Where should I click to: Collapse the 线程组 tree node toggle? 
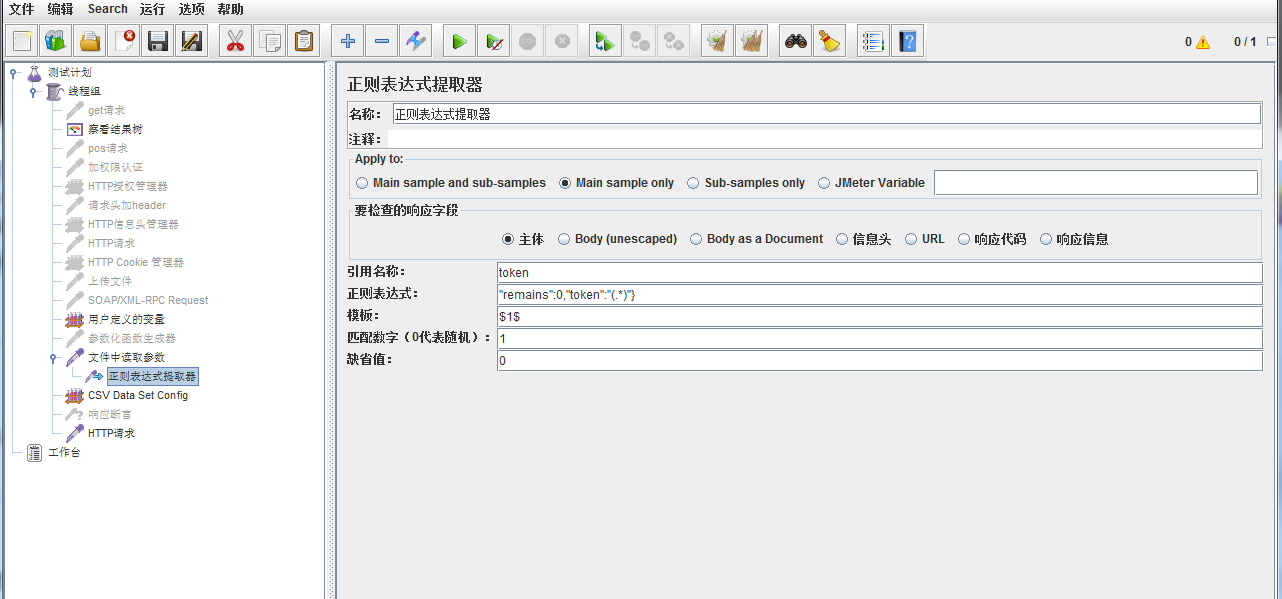tap(33, 91)
